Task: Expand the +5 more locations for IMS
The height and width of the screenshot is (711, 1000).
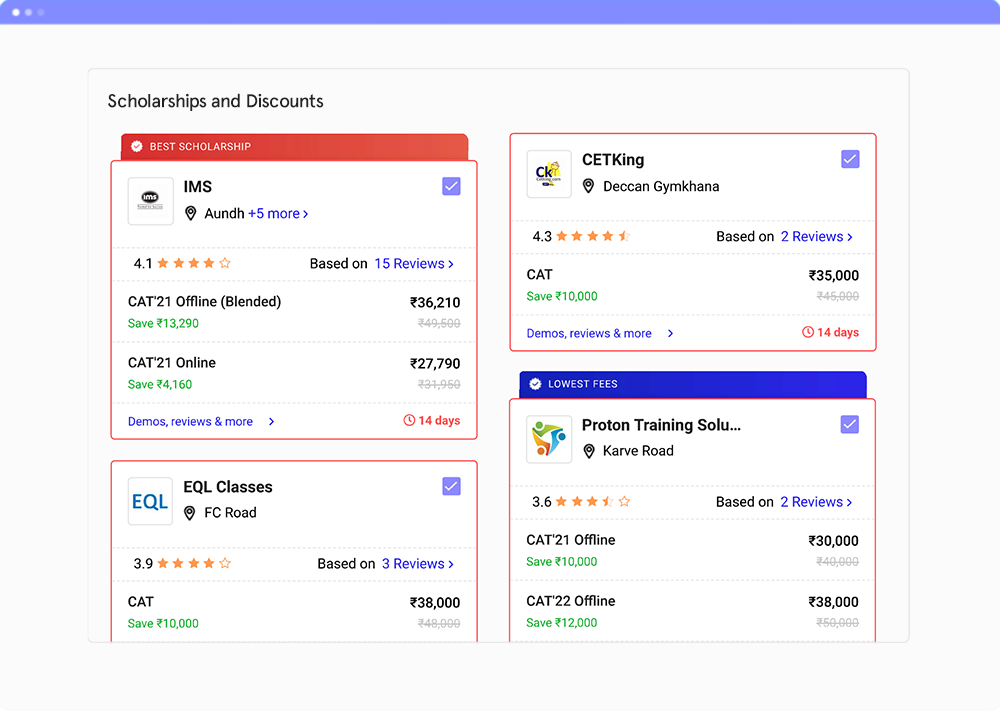Action: coord(278,214)
